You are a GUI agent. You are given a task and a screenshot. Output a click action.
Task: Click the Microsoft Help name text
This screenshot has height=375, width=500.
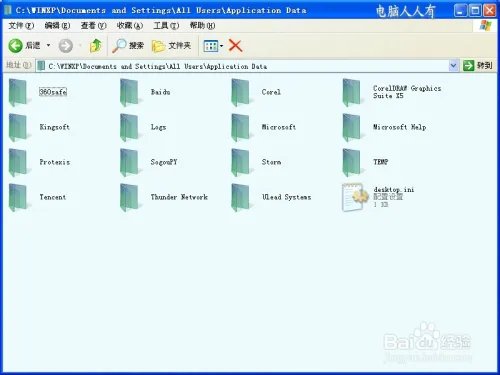399,127
